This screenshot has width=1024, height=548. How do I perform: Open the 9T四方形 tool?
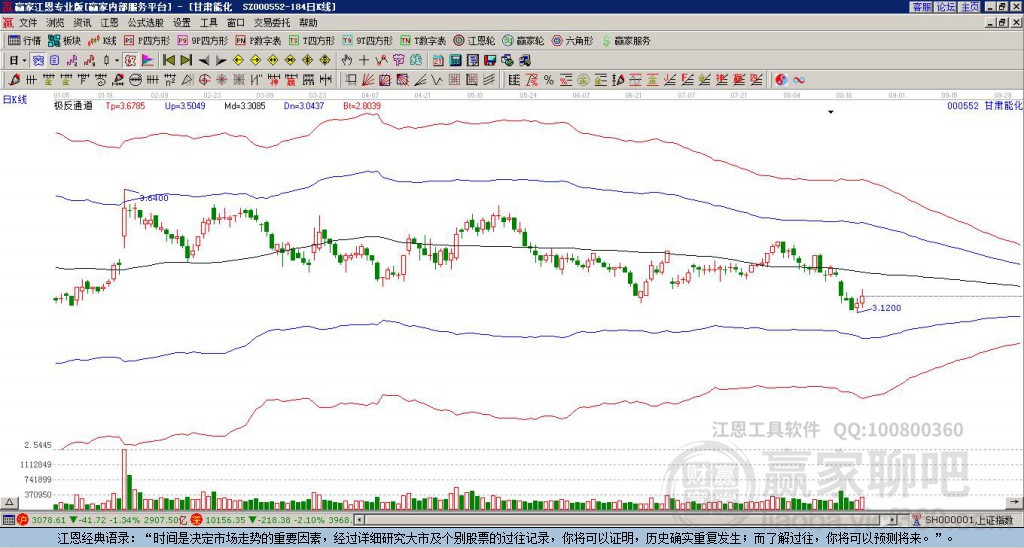(367, 40)
